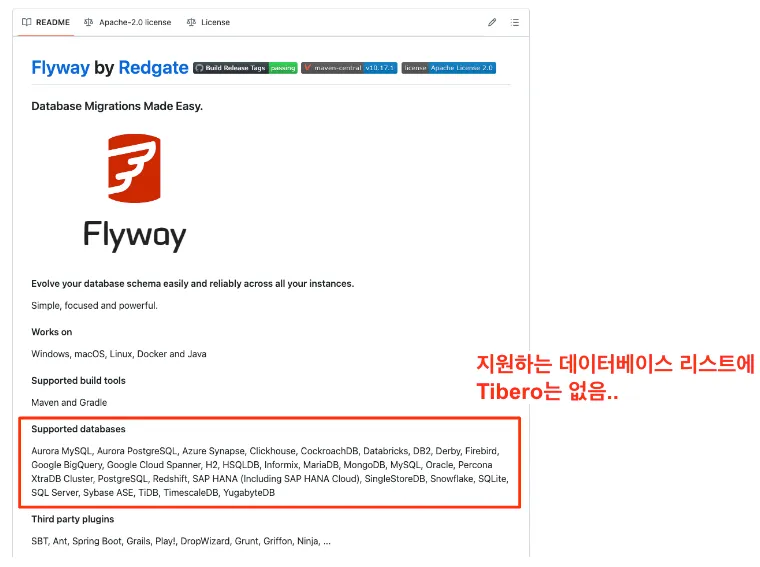Click the red Korean annotation about Tibero

[x=615, y=377]
